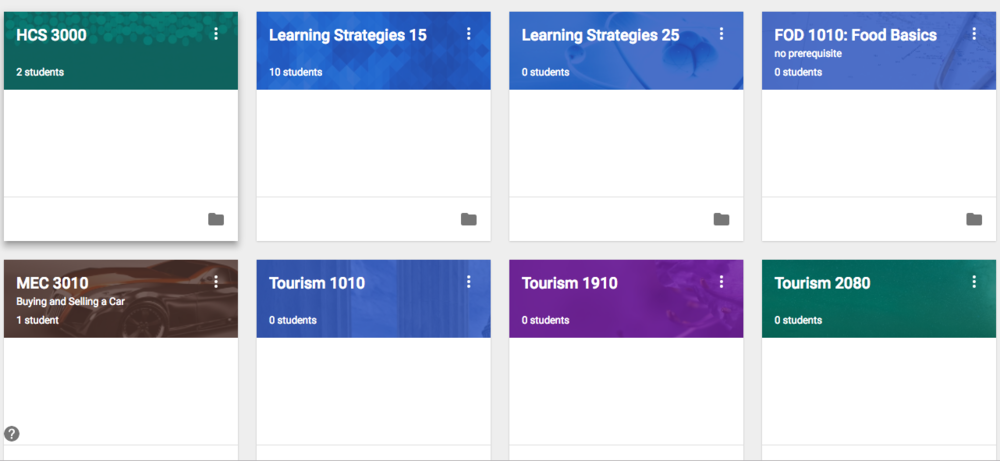Open more options for Learning Strategies 25
The height and width of the screenshot is (461, 1000).
pyautogui.click(x=721, y=34)
